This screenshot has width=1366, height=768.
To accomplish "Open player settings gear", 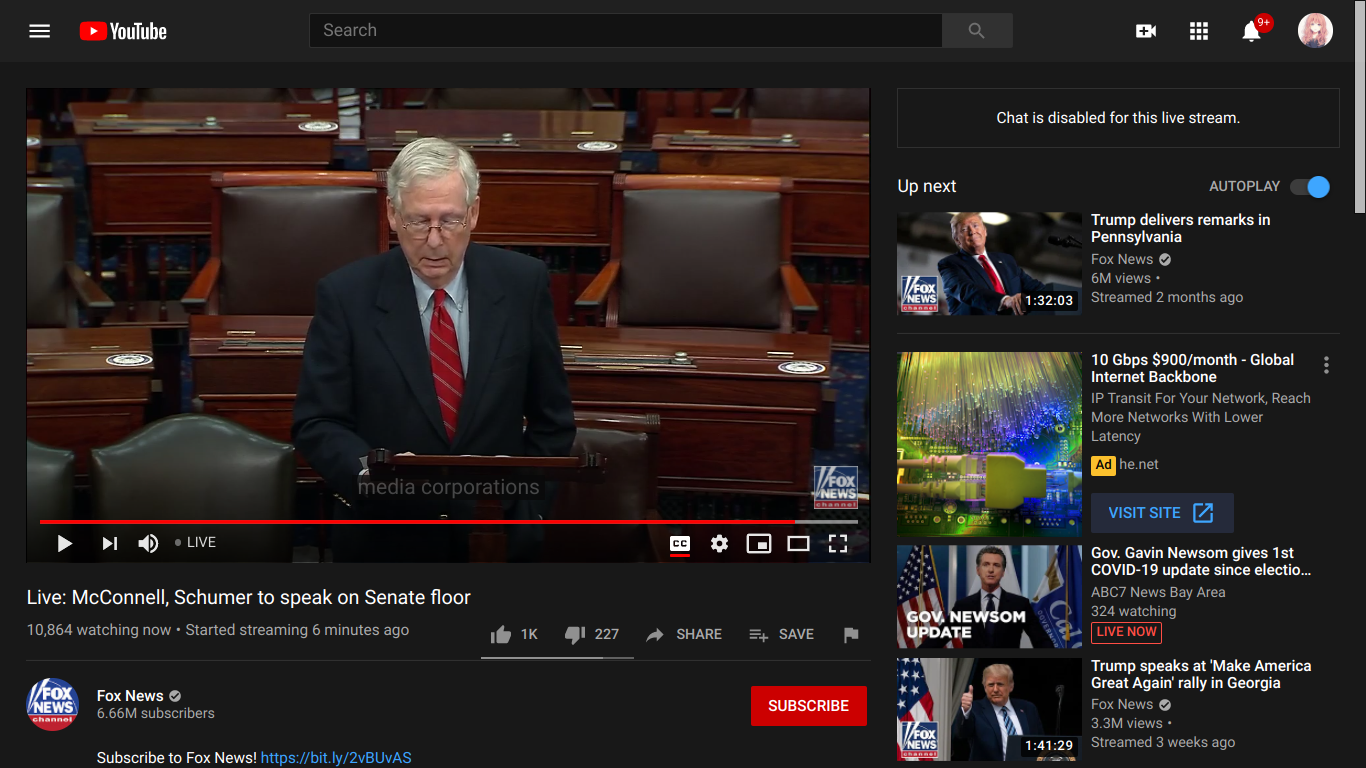I will point(719,544).
